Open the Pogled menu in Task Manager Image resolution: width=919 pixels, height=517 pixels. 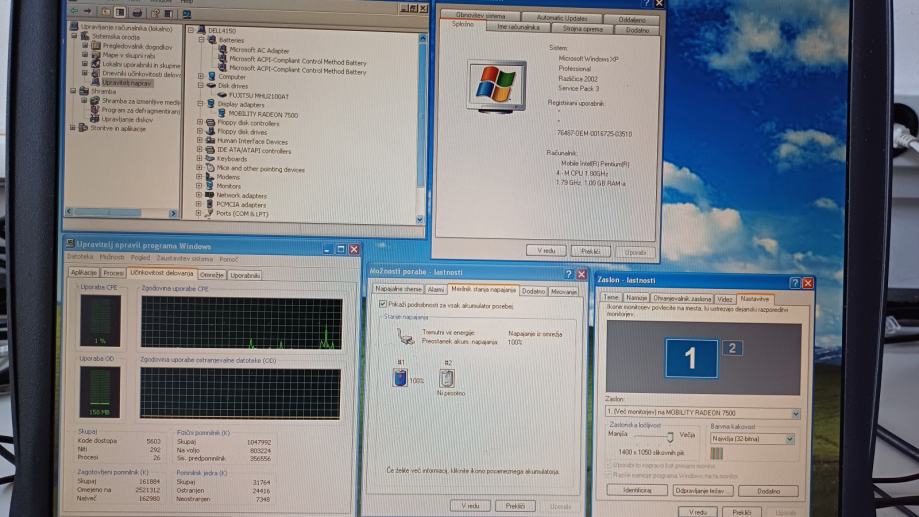point(140,257)
